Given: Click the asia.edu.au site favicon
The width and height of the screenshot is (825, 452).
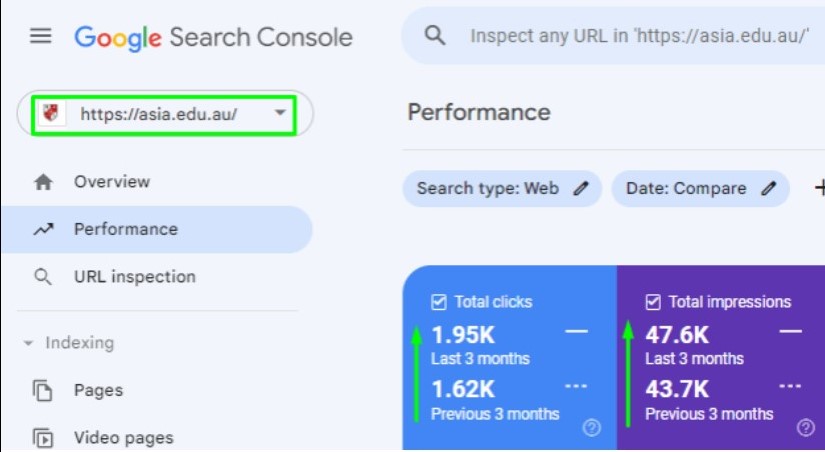Looking at the screenshot, I should (x=49, y=114).
